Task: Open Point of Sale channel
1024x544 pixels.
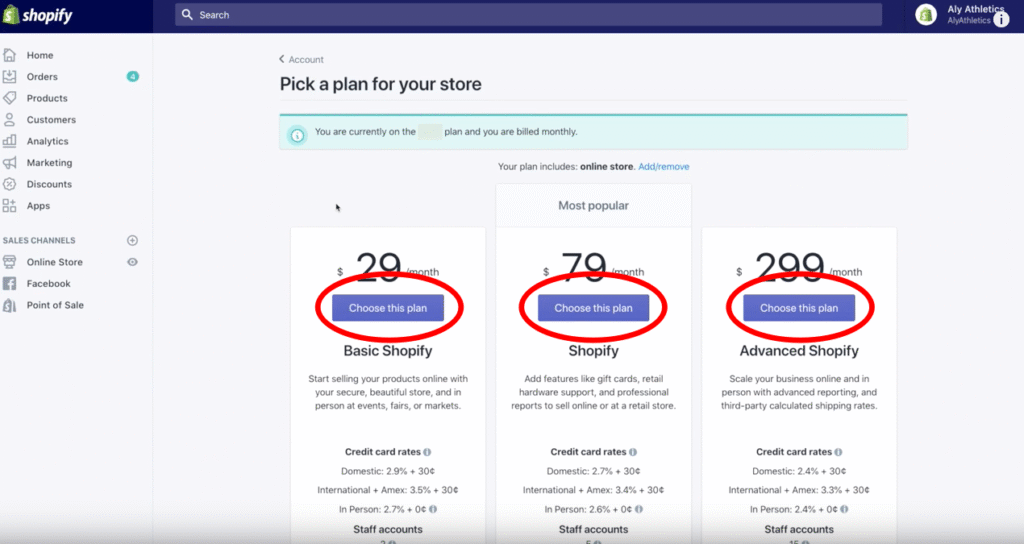Action: (55, 305)
